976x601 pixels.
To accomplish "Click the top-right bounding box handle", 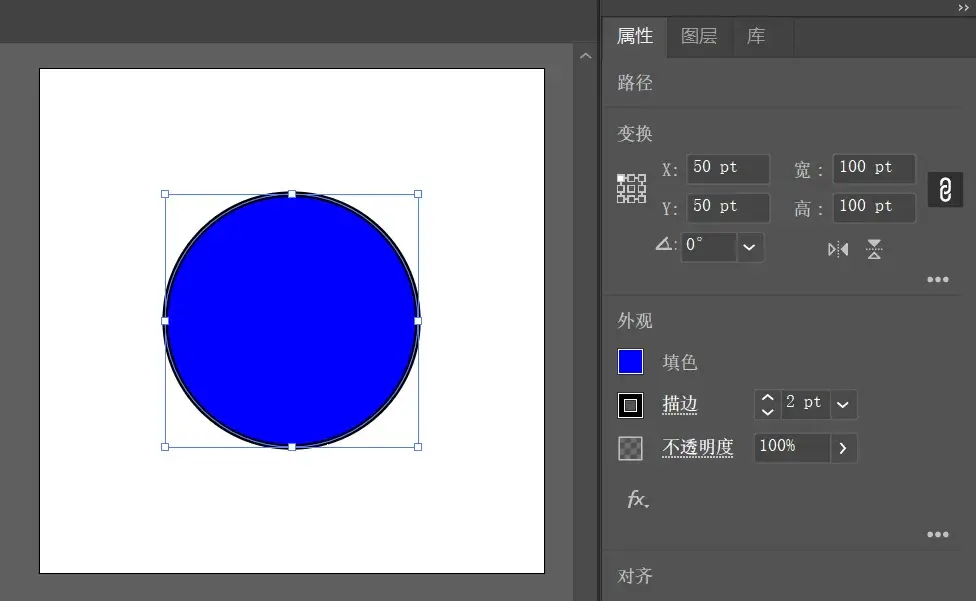I will [418, 194].
